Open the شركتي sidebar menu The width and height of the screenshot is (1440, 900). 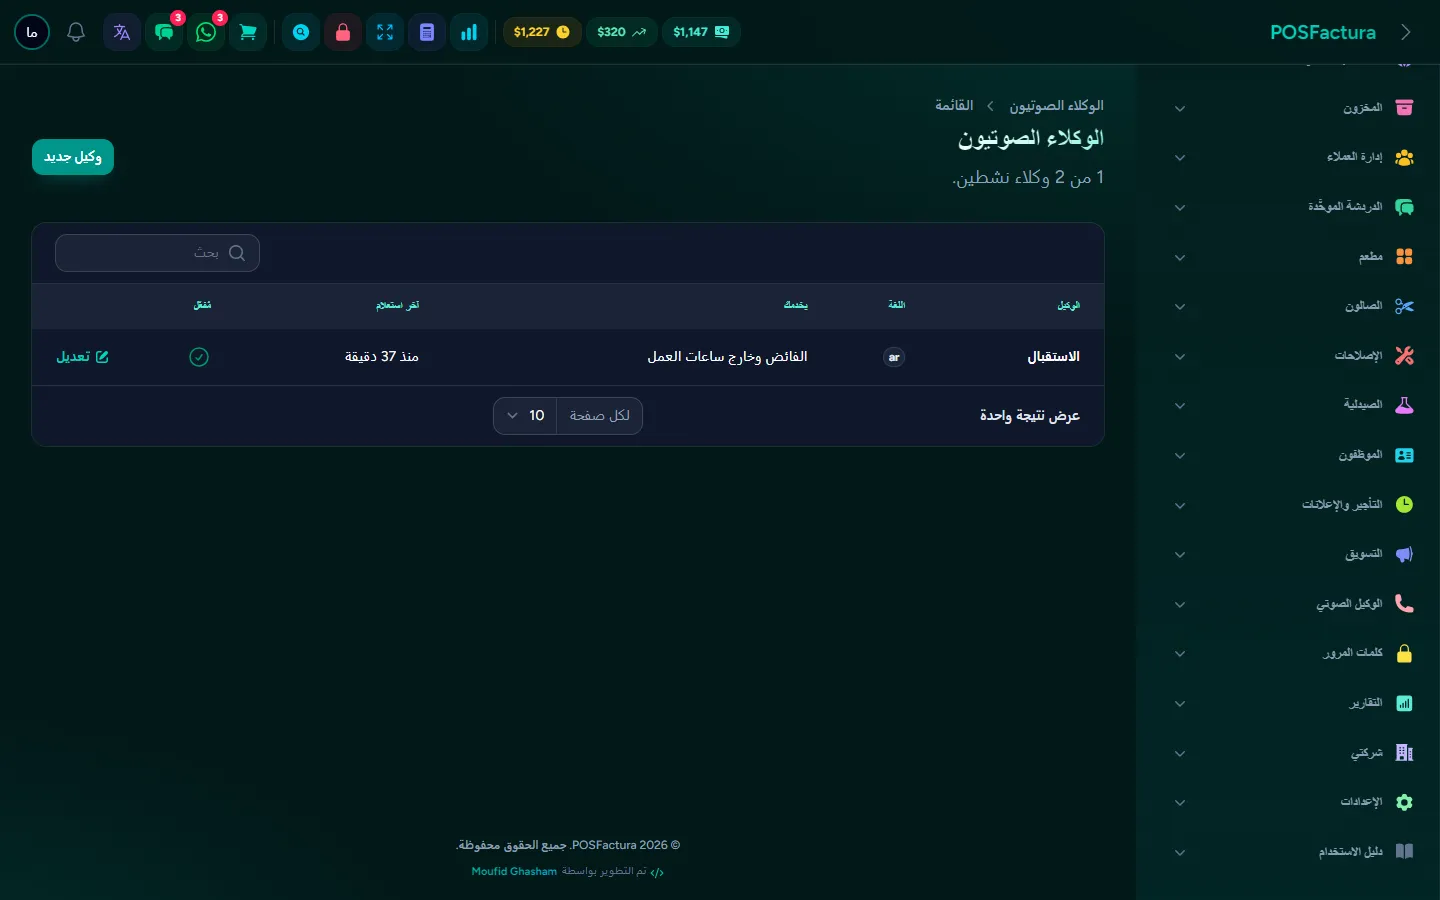pos(1296,752)
